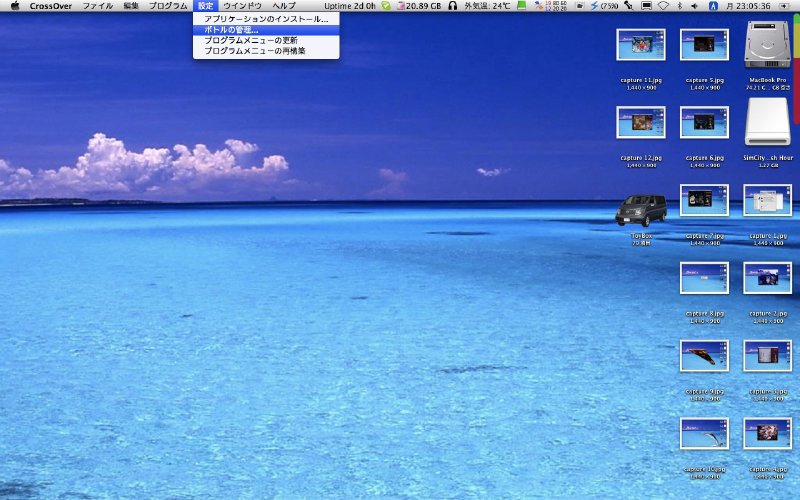800x500 pixels.
Task: Select the capture 5.jpg thumbnail
Action: click(x=704, y=45)
